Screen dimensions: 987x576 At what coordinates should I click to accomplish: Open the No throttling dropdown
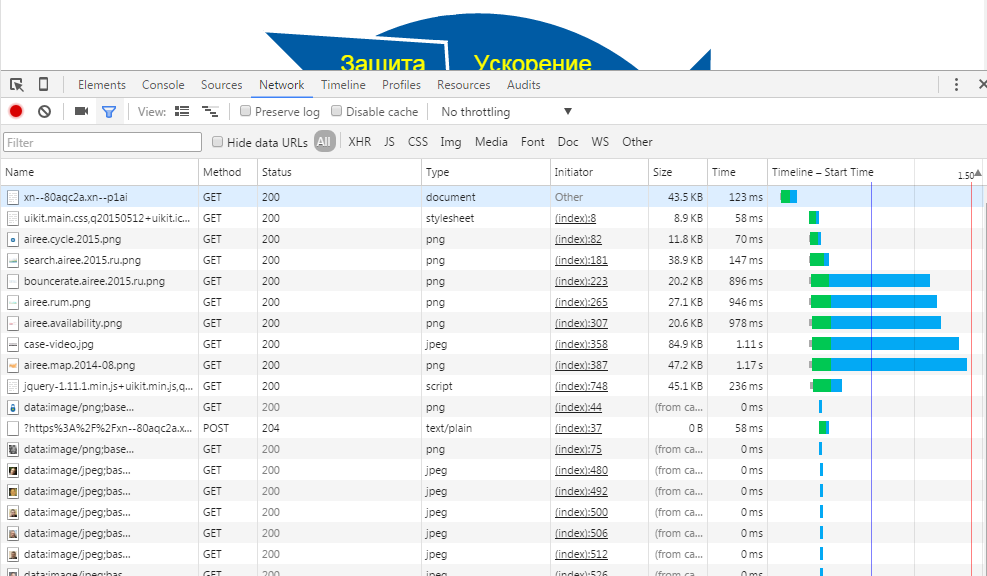(x=505, y=112)
